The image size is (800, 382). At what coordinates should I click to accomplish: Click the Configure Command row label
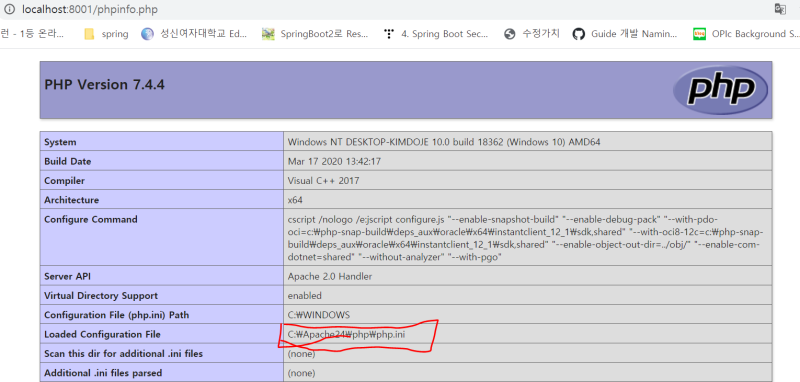[x=91, y=219]
